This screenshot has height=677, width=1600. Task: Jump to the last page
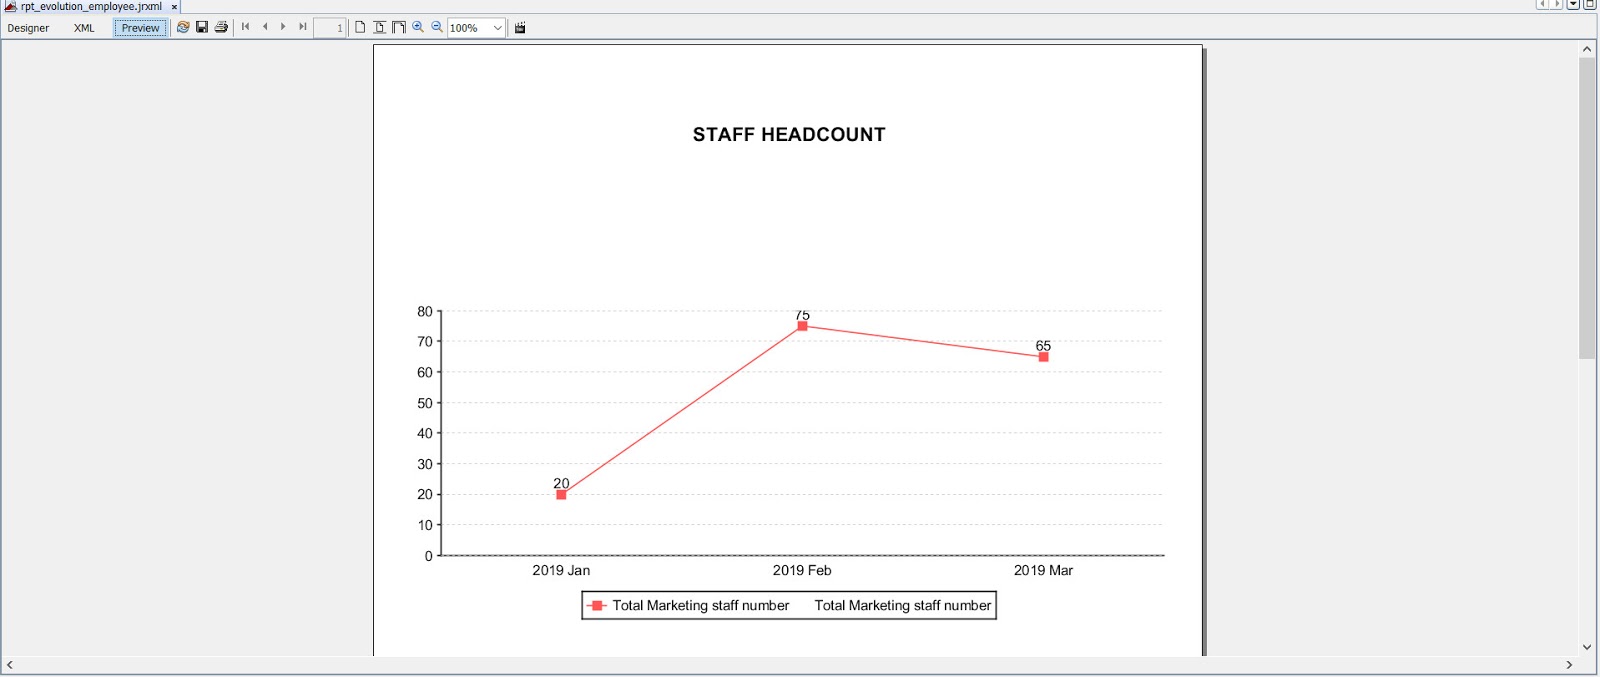pos(303,27)
